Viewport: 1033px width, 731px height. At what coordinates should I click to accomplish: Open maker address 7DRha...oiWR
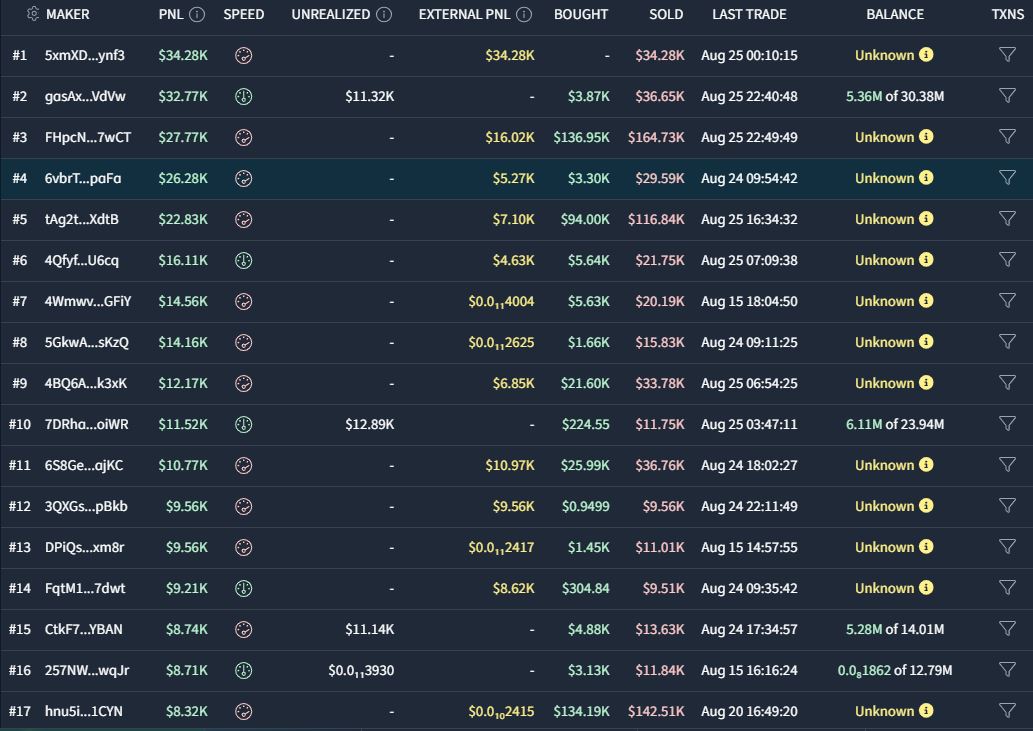(x=86, y=424)
